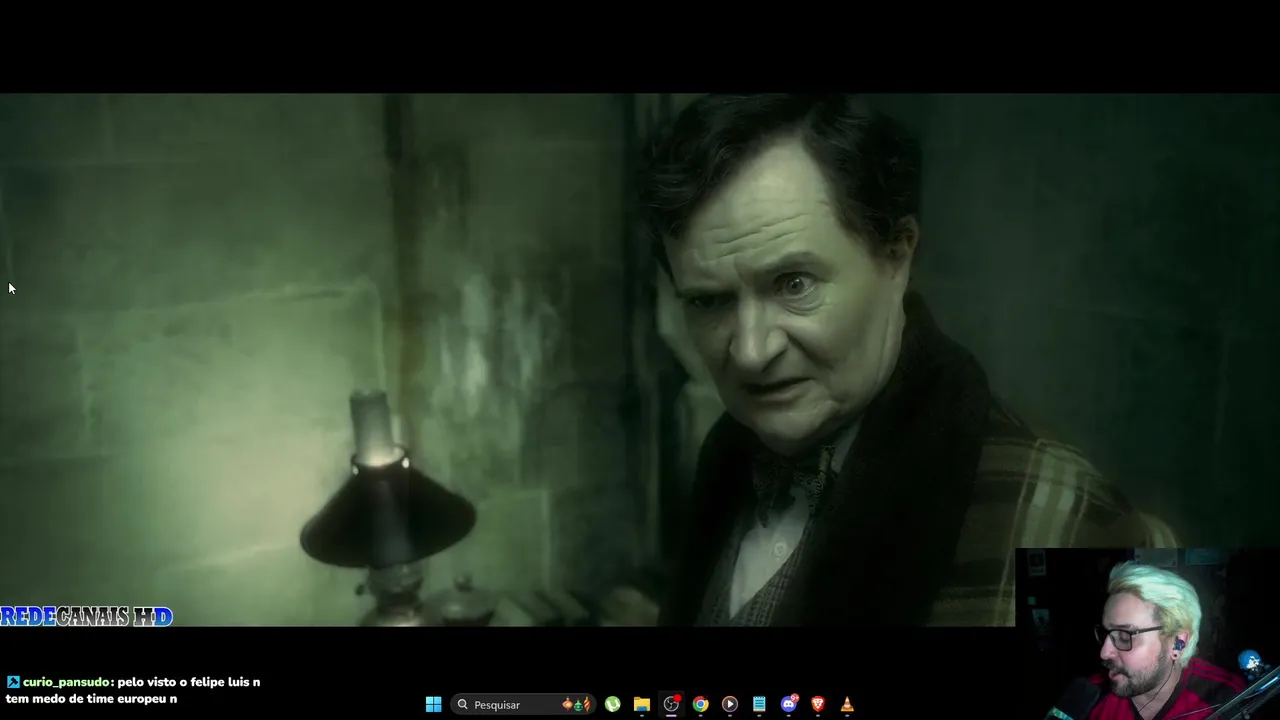
Task: Open Discord from the taskbar
Action: [x=789, y=705]
